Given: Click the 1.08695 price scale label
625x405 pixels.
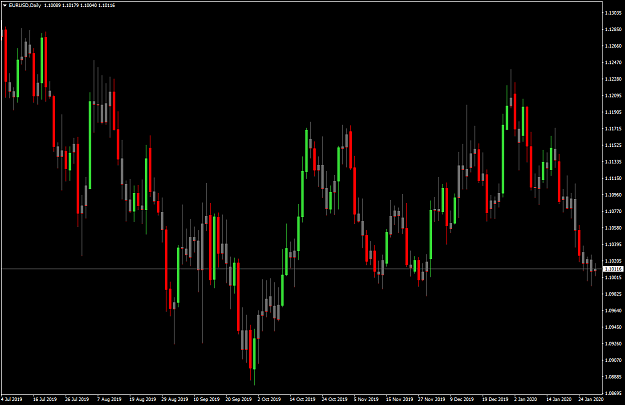Looking at the screenshot, I should pos(613,393).
